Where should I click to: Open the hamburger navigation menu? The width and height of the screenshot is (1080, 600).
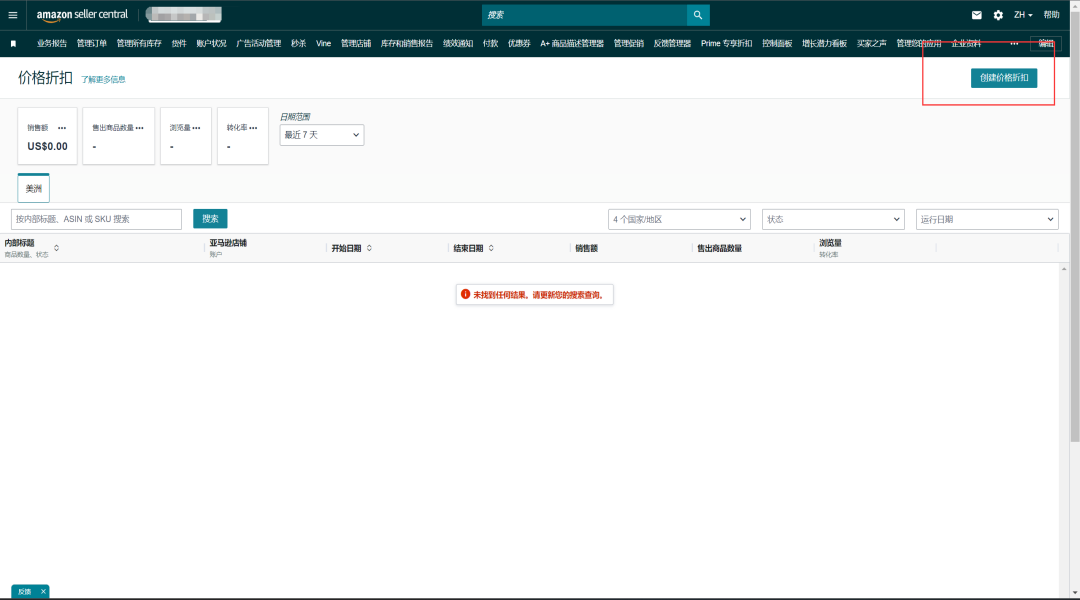coord(12,15)
